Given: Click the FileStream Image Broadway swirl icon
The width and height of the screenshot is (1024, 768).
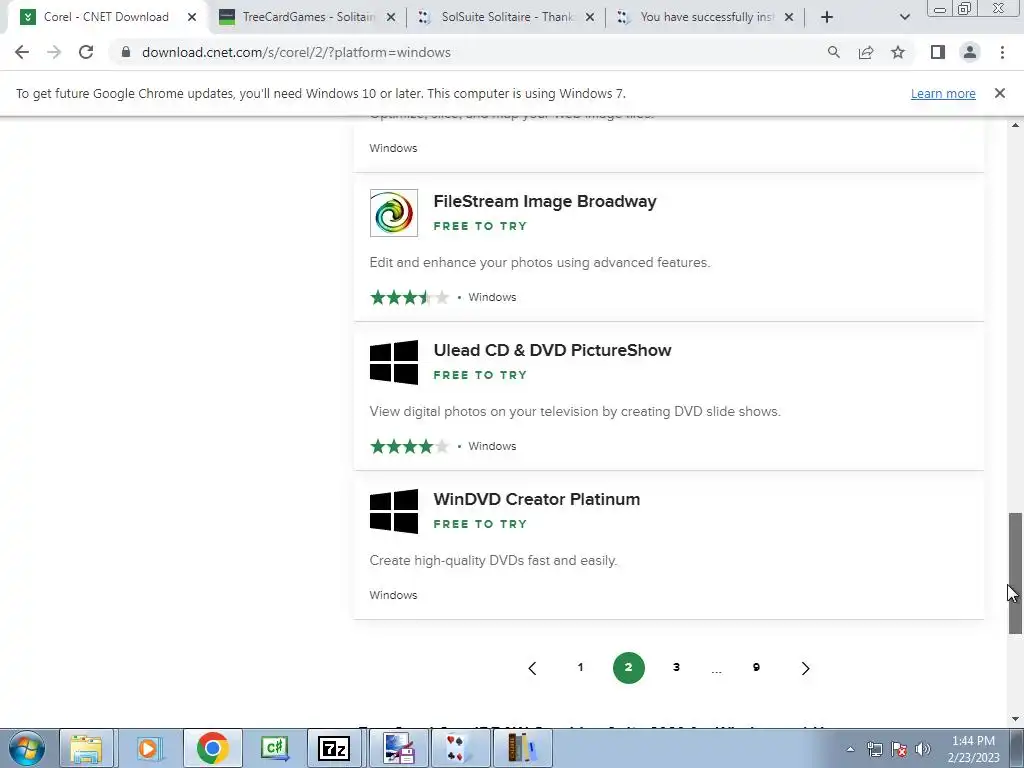Looking at the screenshot, I should pos(394,213).
